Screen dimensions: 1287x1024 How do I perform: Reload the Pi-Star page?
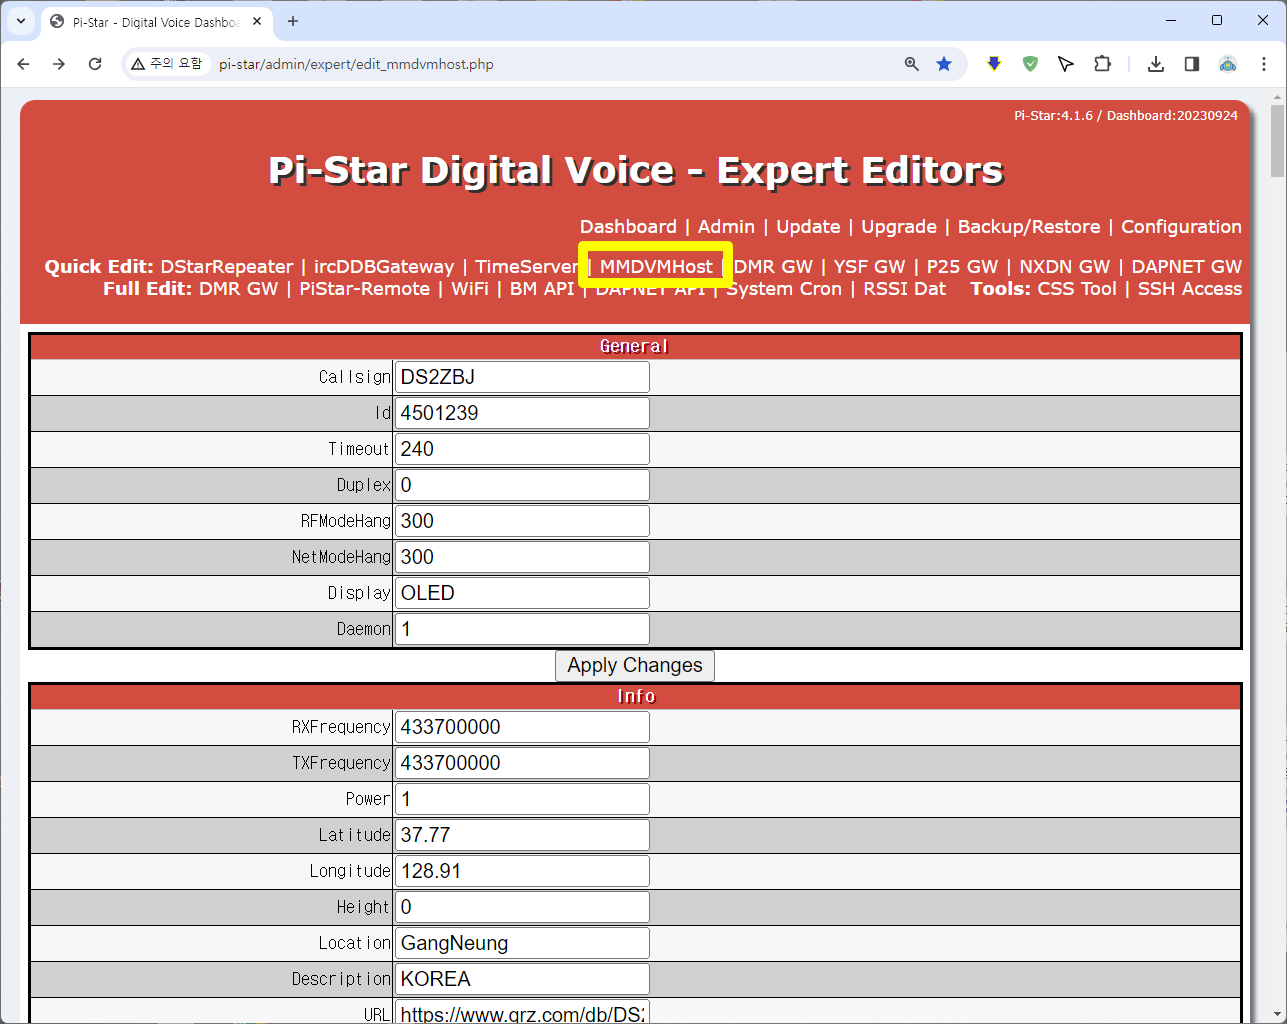click(95, 64)
